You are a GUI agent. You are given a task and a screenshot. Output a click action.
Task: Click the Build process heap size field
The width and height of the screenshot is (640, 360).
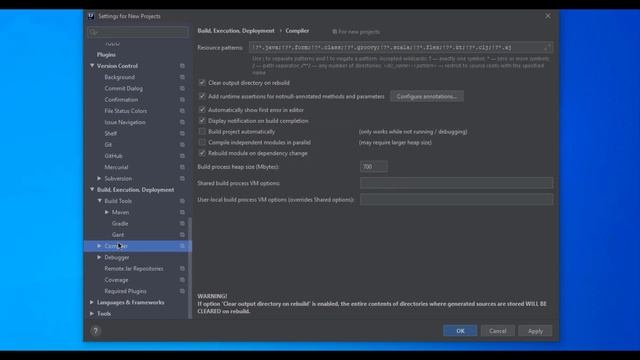[373, 167]
